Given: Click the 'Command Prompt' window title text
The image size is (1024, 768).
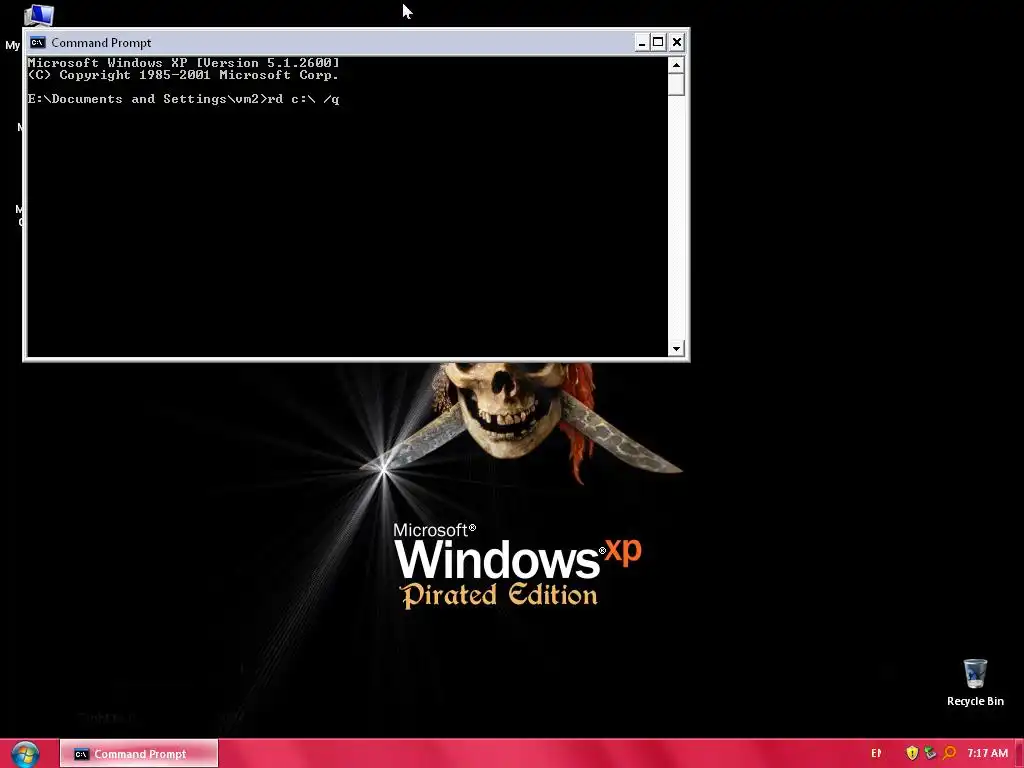Looking at the screenshot, I should [x=101, y=42].
